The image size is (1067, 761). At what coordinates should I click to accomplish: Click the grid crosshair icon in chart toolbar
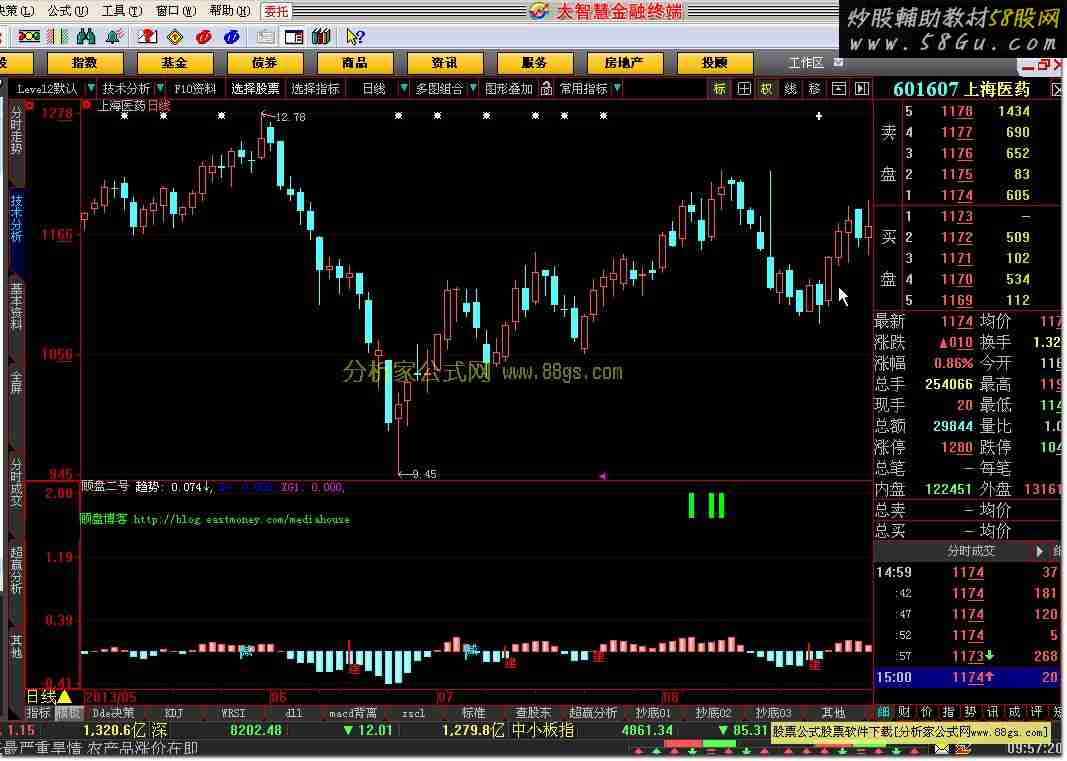(744, 88)
